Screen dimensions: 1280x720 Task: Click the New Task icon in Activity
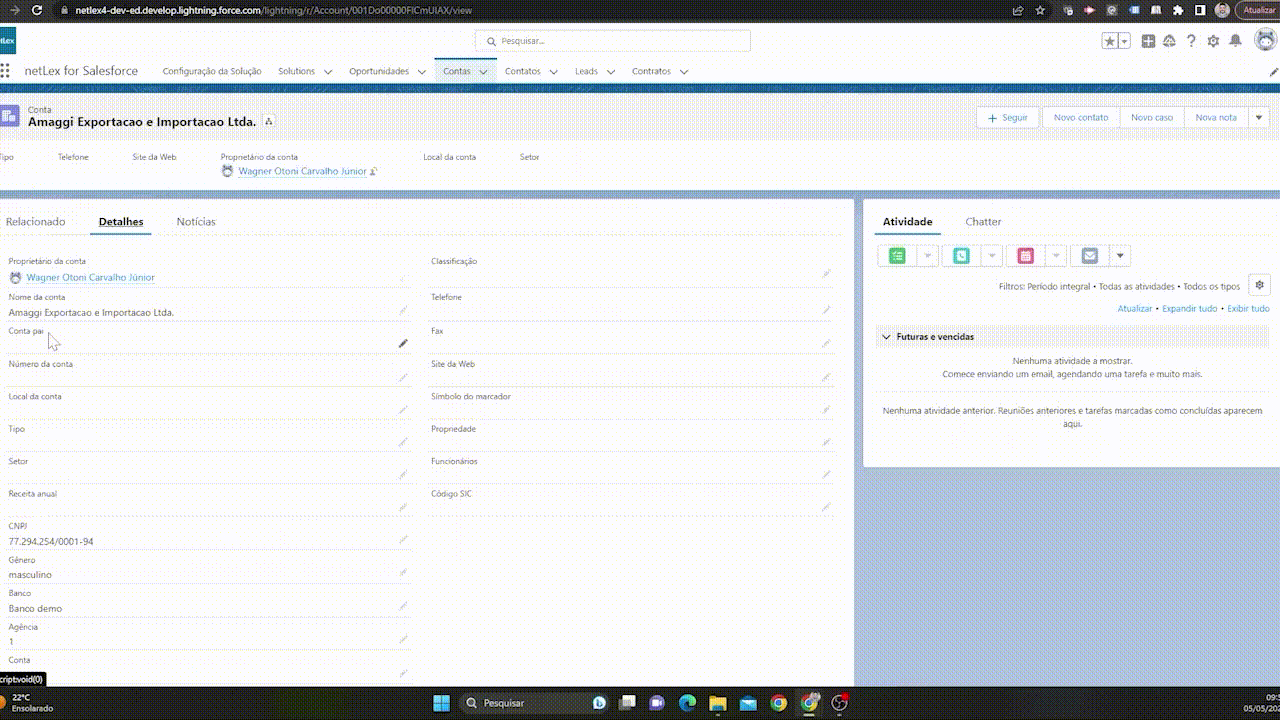tap(897, 256)
